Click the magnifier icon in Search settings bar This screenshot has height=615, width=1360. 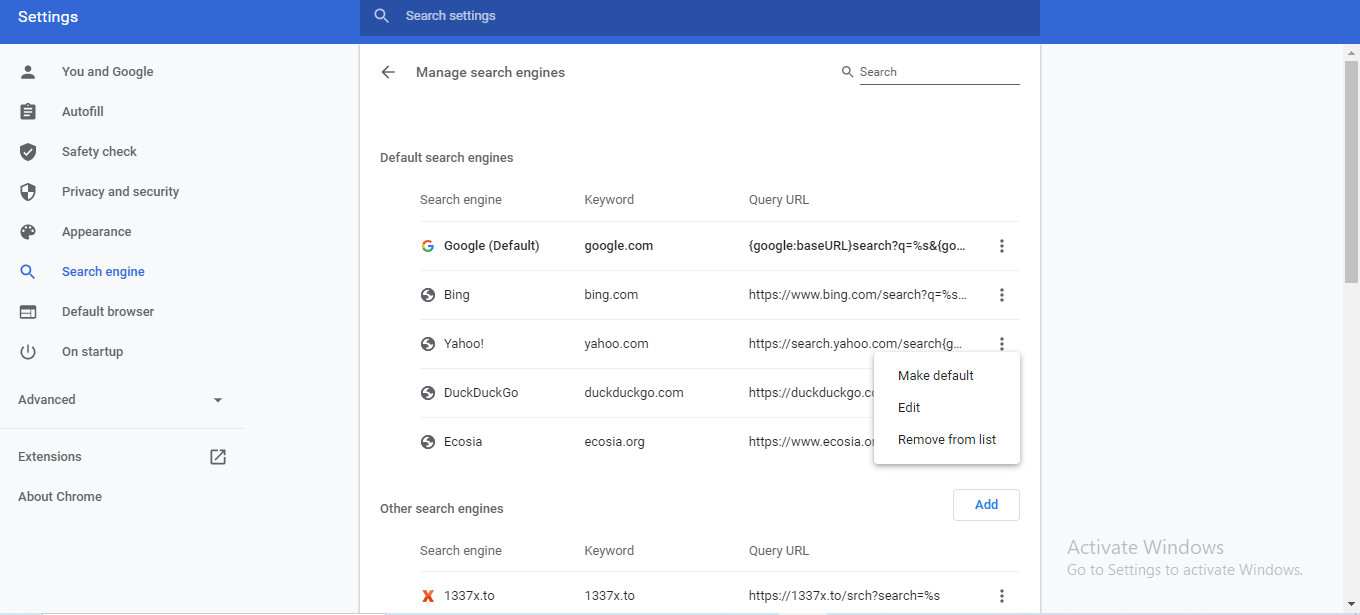pyautogui.click(x=381, y=16)
